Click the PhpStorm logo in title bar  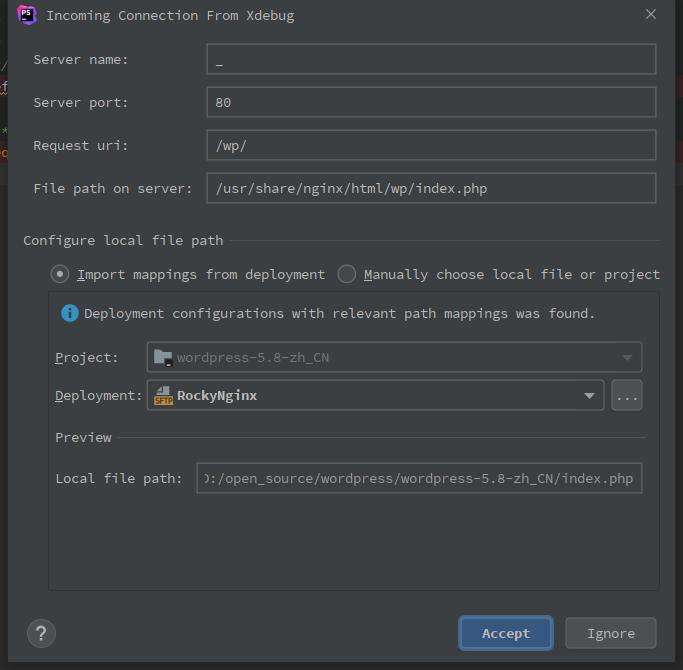[x=27, y=15]
